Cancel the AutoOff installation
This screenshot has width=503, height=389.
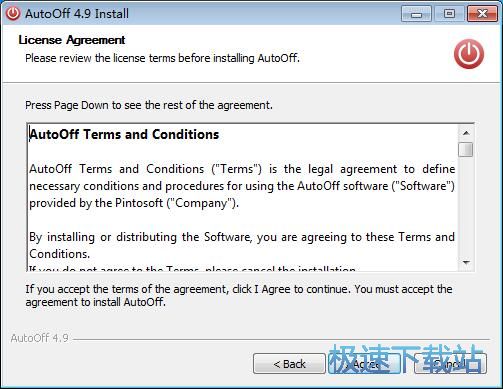click(450, 364)
